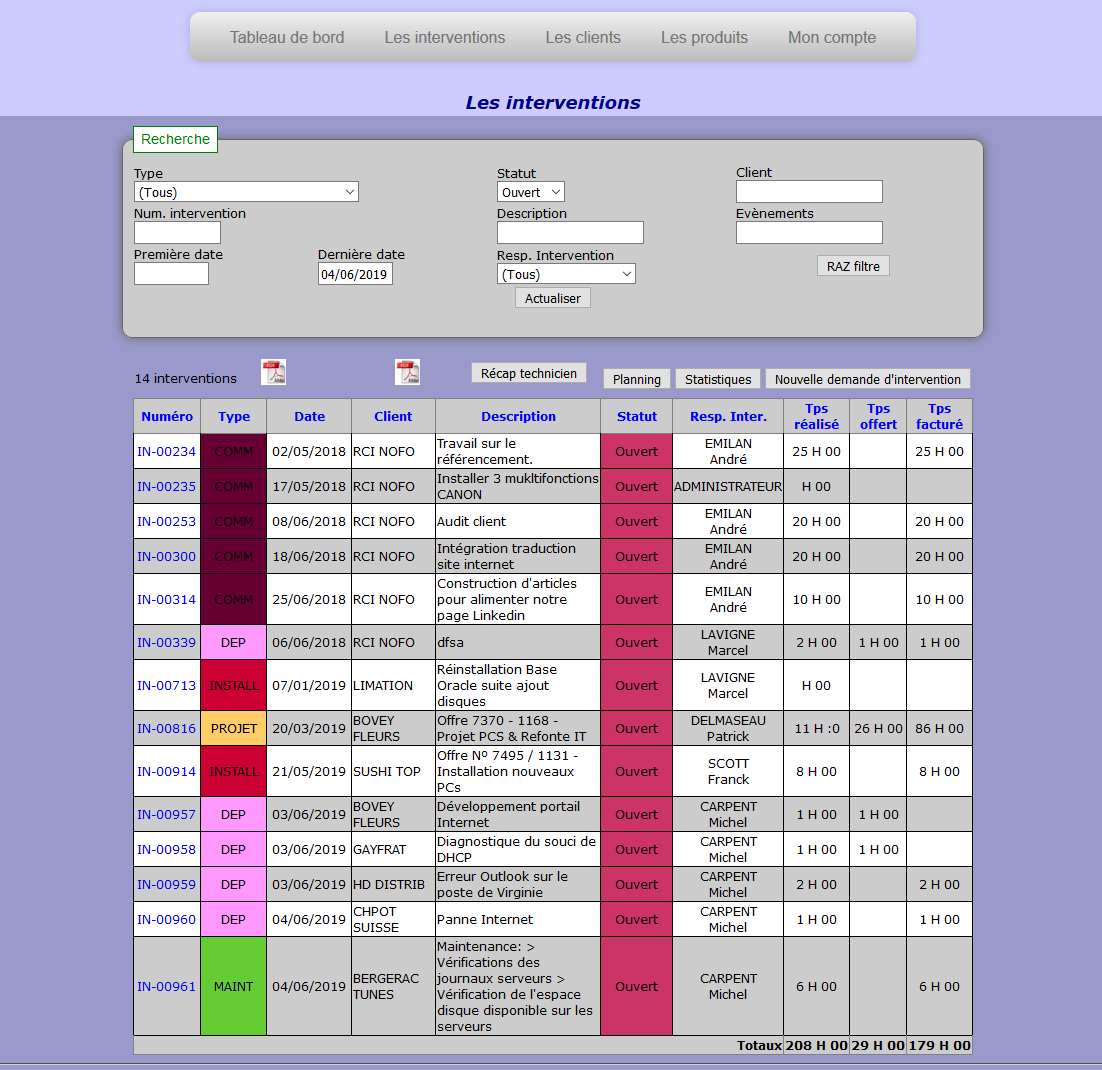Sort by the Description column header
1102x1070 pixels.
tap(518, 416)
